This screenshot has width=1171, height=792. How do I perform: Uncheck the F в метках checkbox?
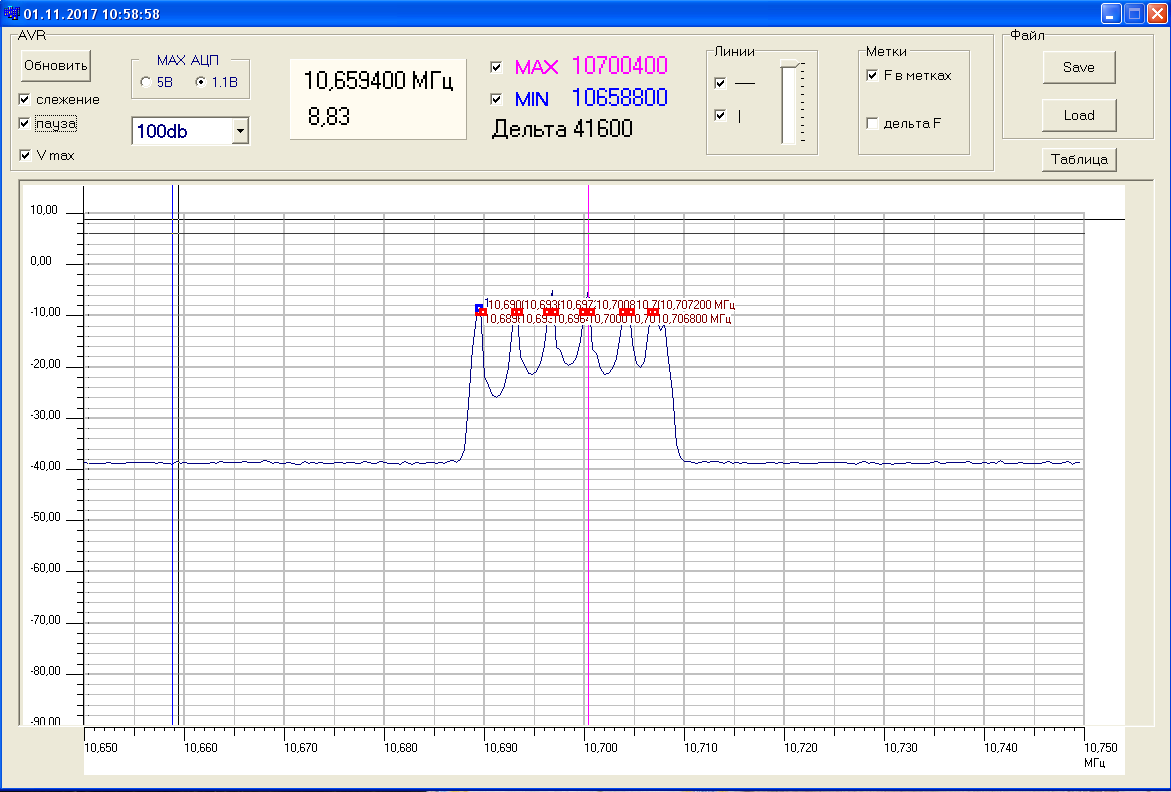point(872,75)
